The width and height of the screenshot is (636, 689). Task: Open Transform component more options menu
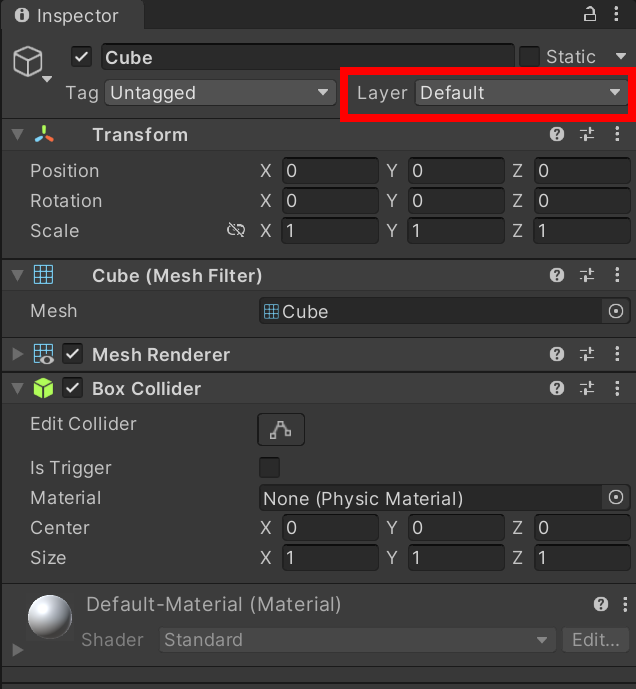point(617,134)
